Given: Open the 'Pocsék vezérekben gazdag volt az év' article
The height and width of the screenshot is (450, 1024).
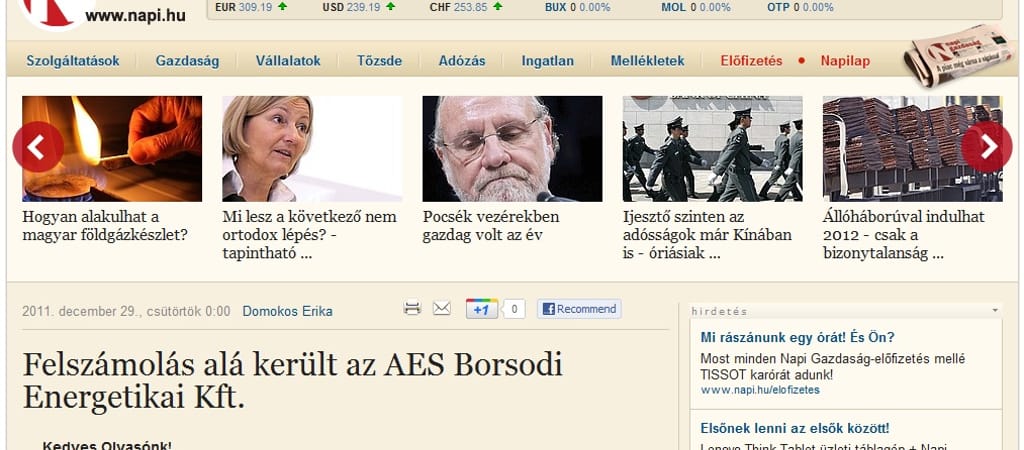Looking at the screenshot, I should click(x=491, y=225).
